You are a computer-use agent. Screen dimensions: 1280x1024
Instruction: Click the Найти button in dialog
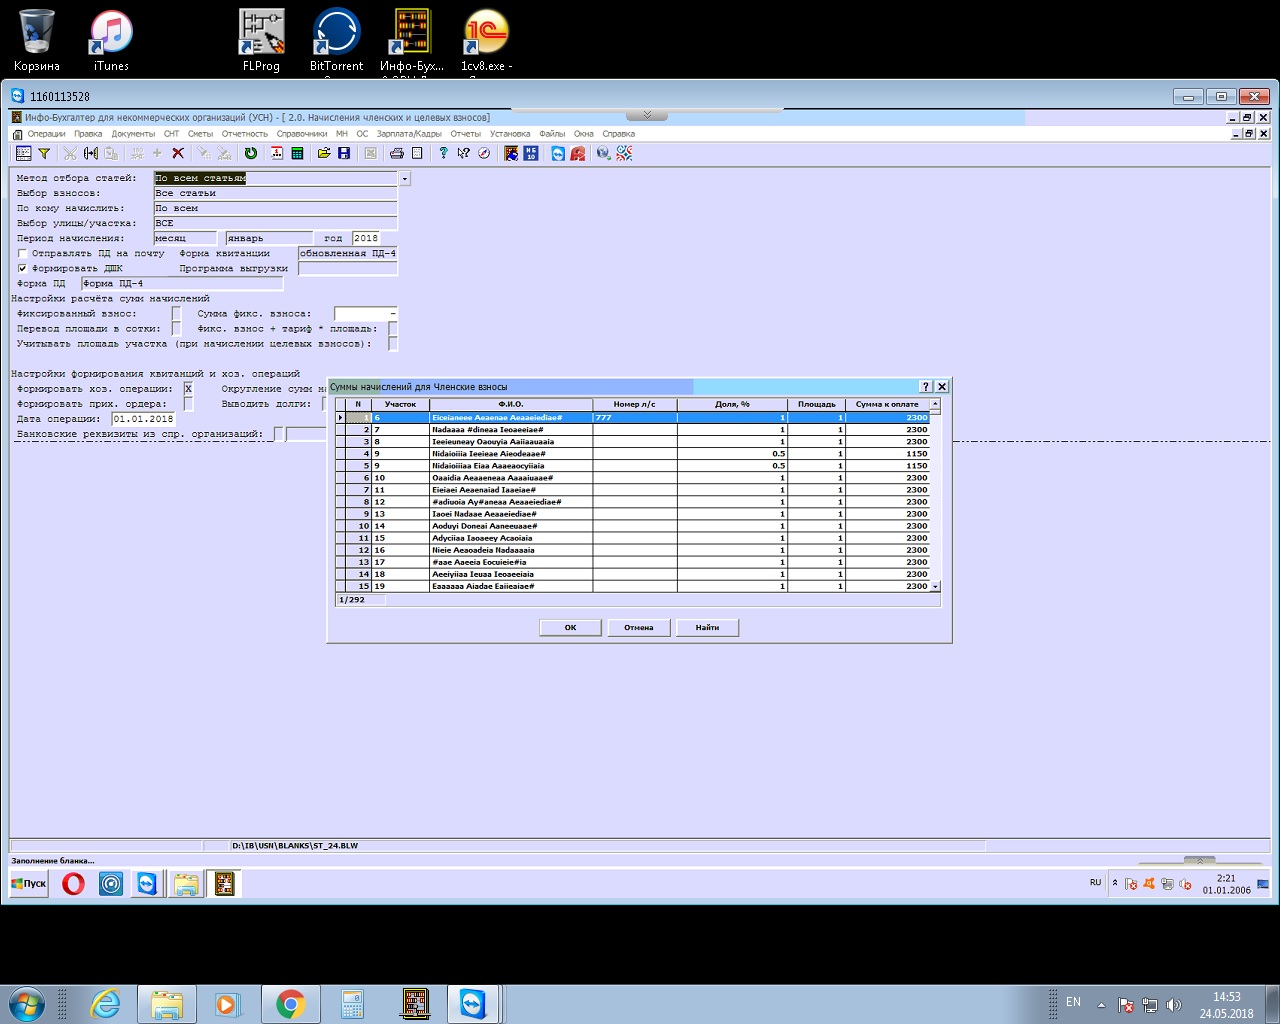tap(707, 628)
